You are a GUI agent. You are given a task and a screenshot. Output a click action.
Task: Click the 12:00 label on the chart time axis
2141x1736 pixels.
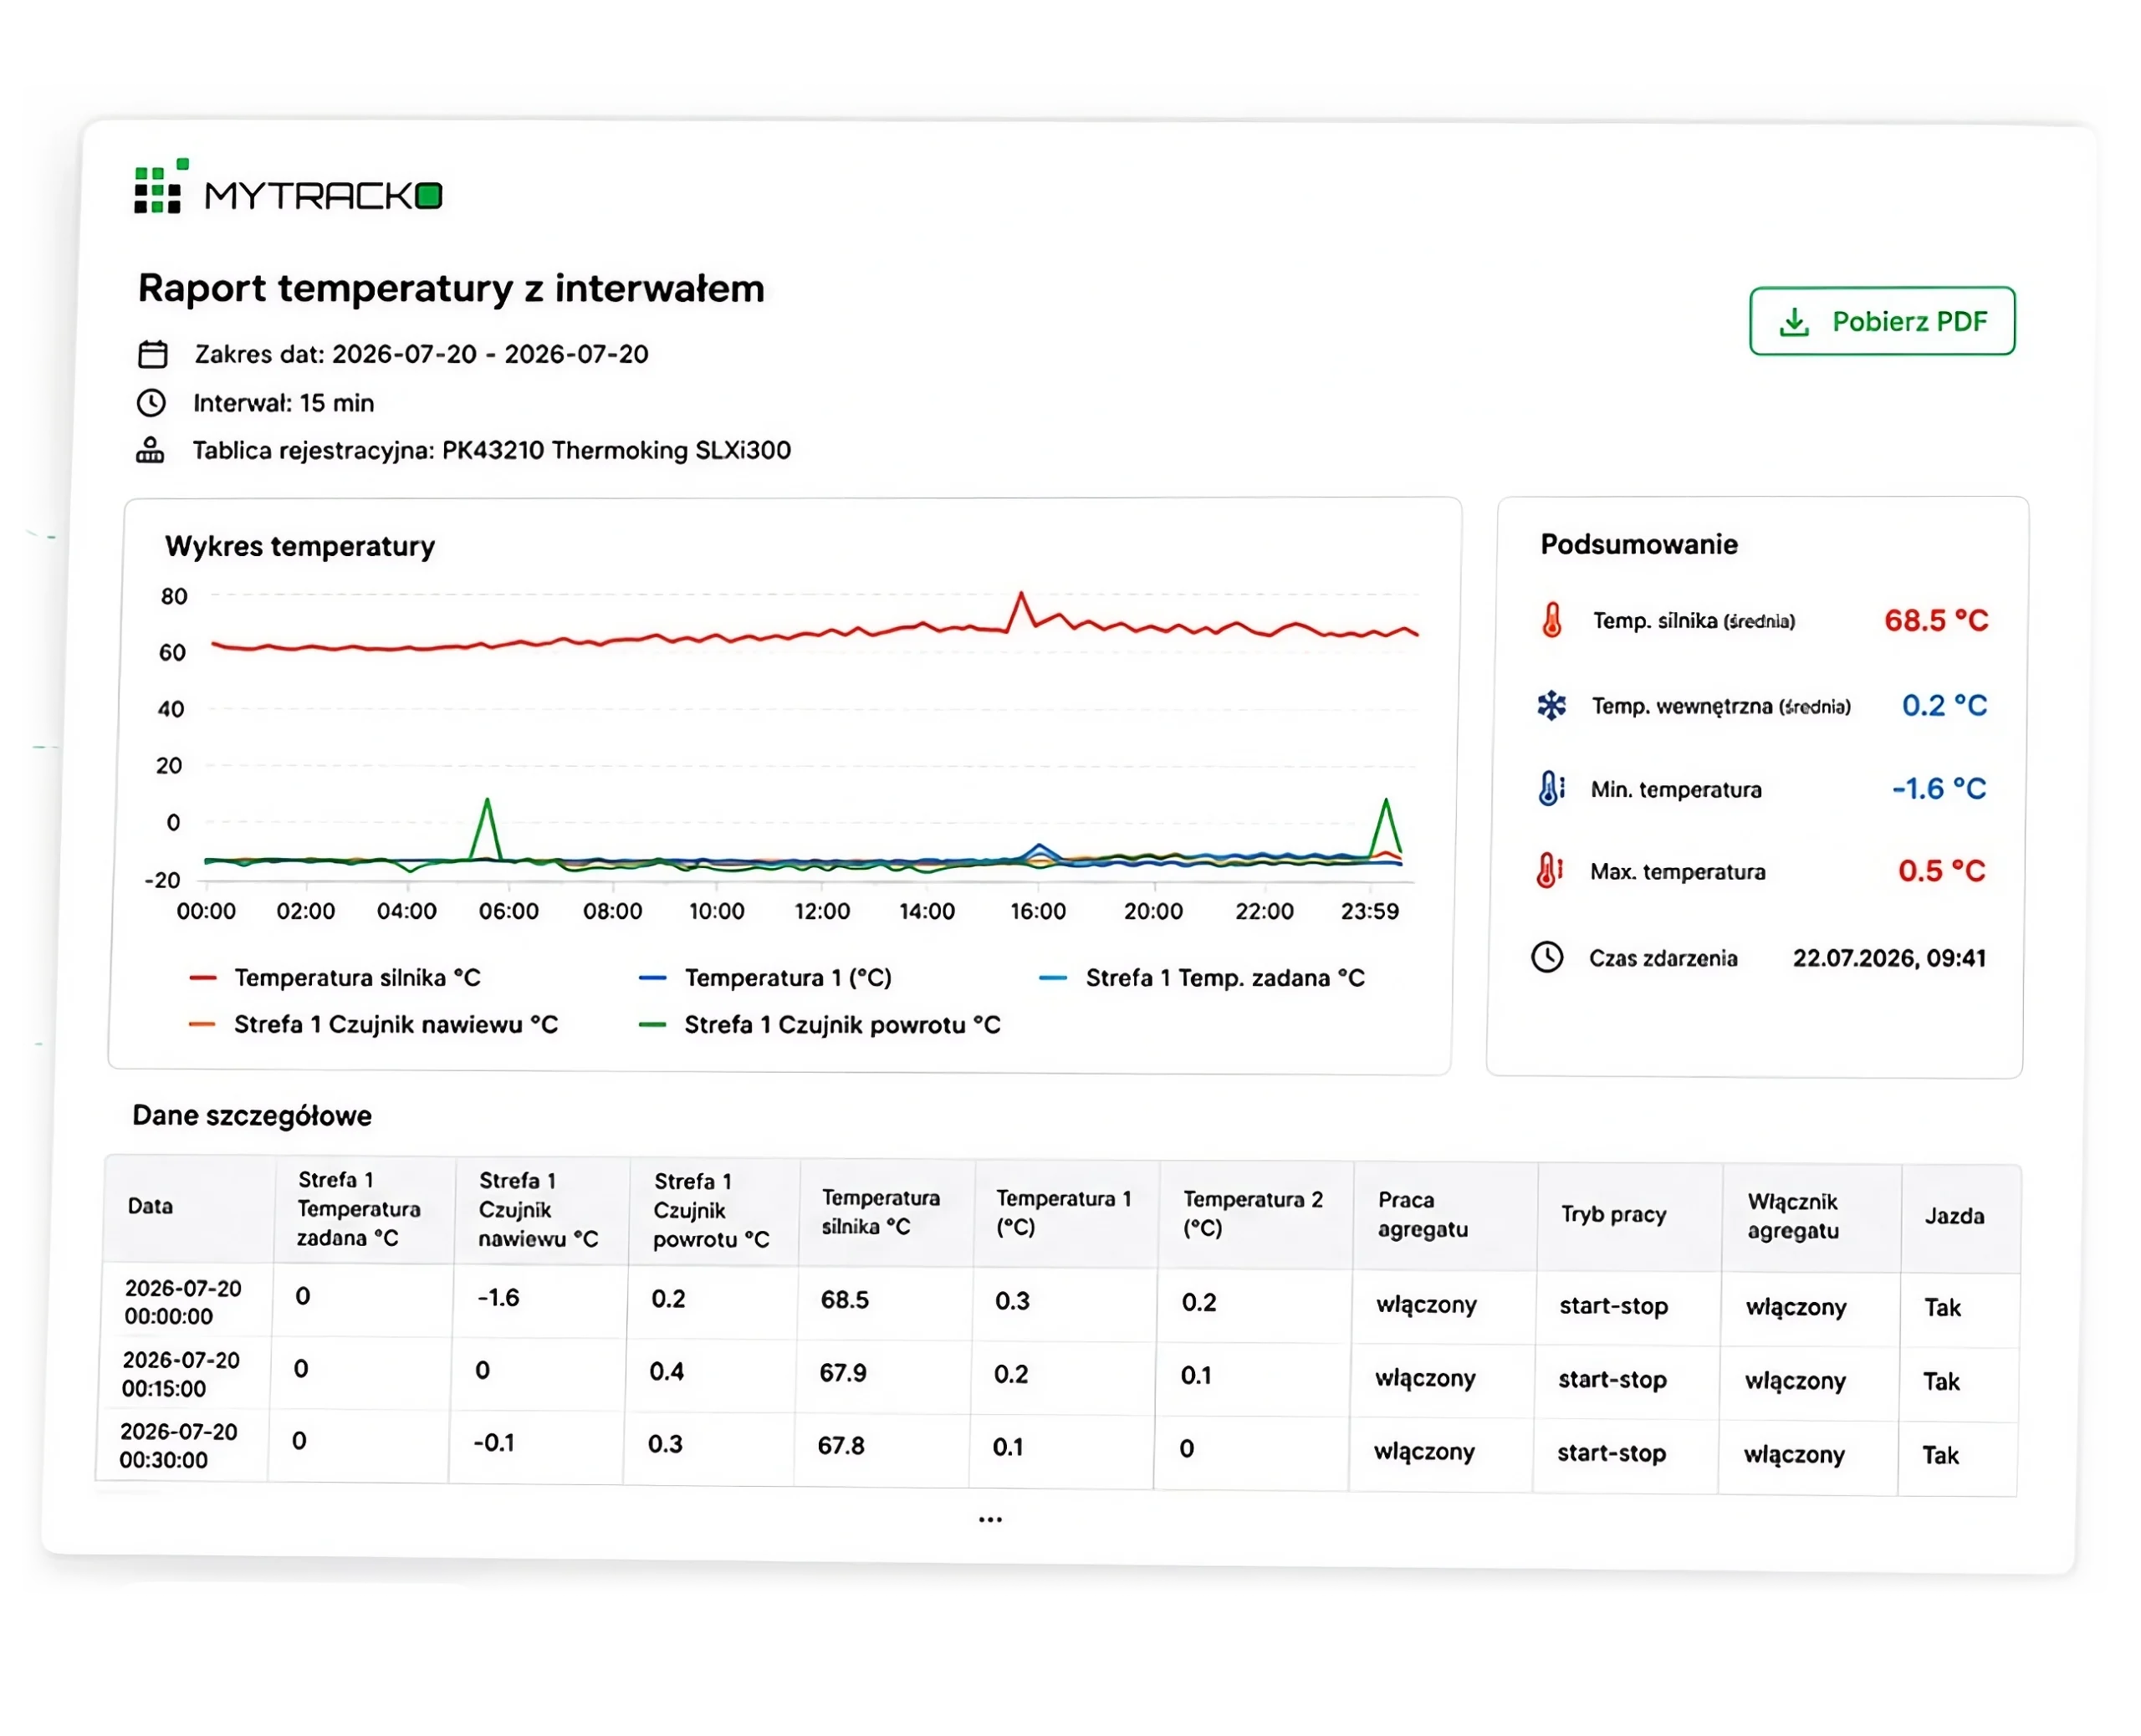point(822,911)
